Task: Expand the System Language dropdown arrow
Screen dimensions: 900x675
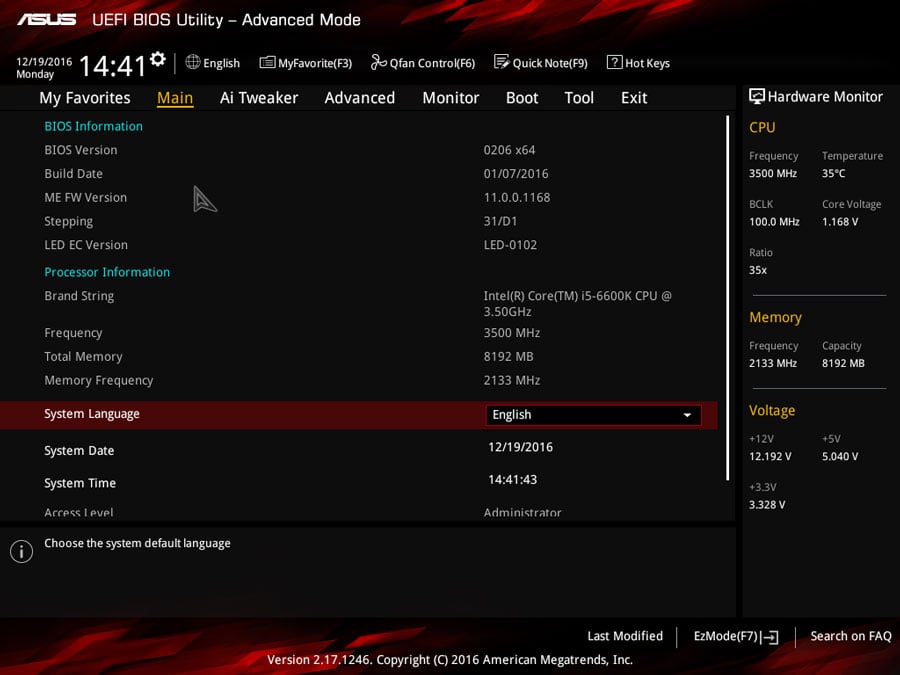Action: [x=687, y=415]
